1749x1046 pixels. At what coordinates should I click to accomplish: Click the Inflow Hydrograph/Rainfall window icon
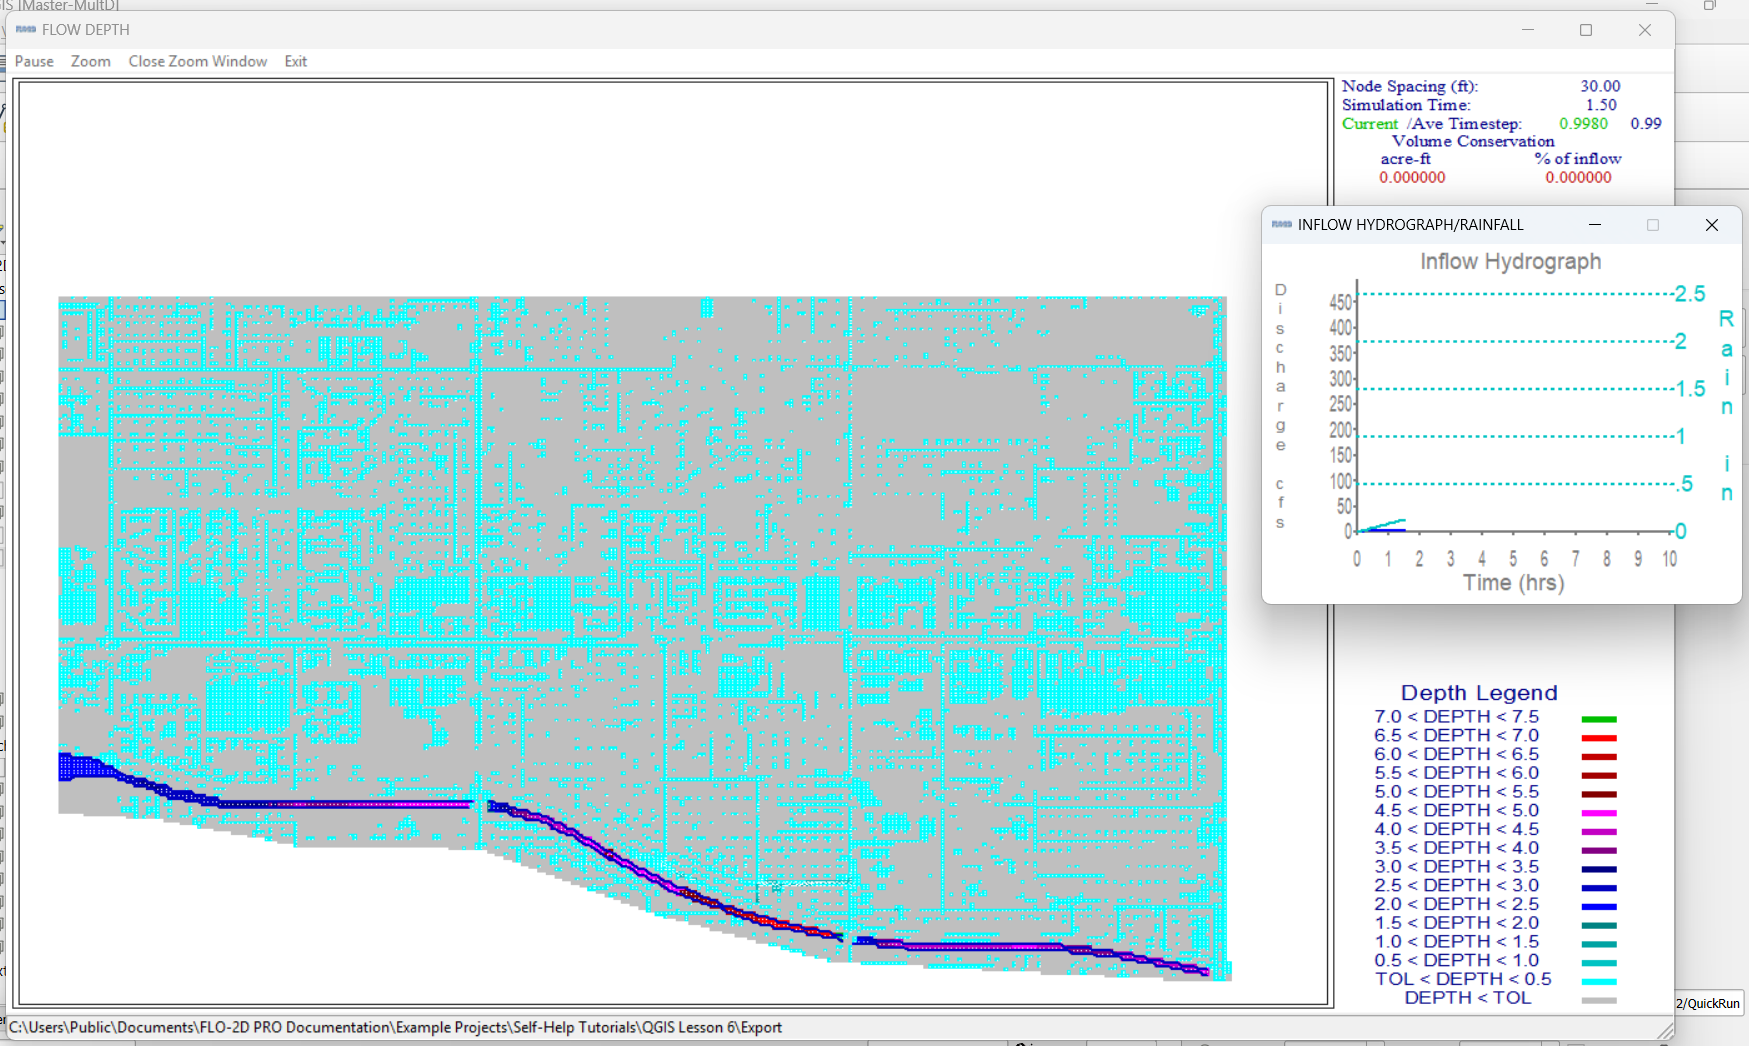pos(1281,225)
